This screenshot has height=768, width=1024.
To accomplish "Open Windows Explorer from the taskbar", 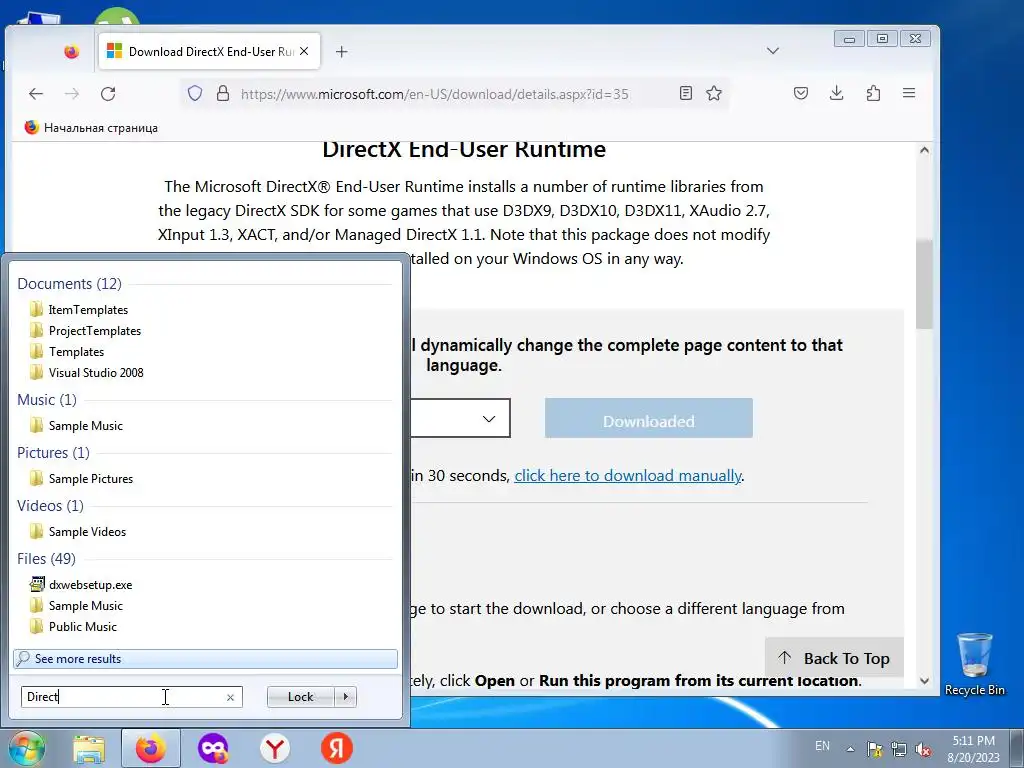I will pos(89,748).
